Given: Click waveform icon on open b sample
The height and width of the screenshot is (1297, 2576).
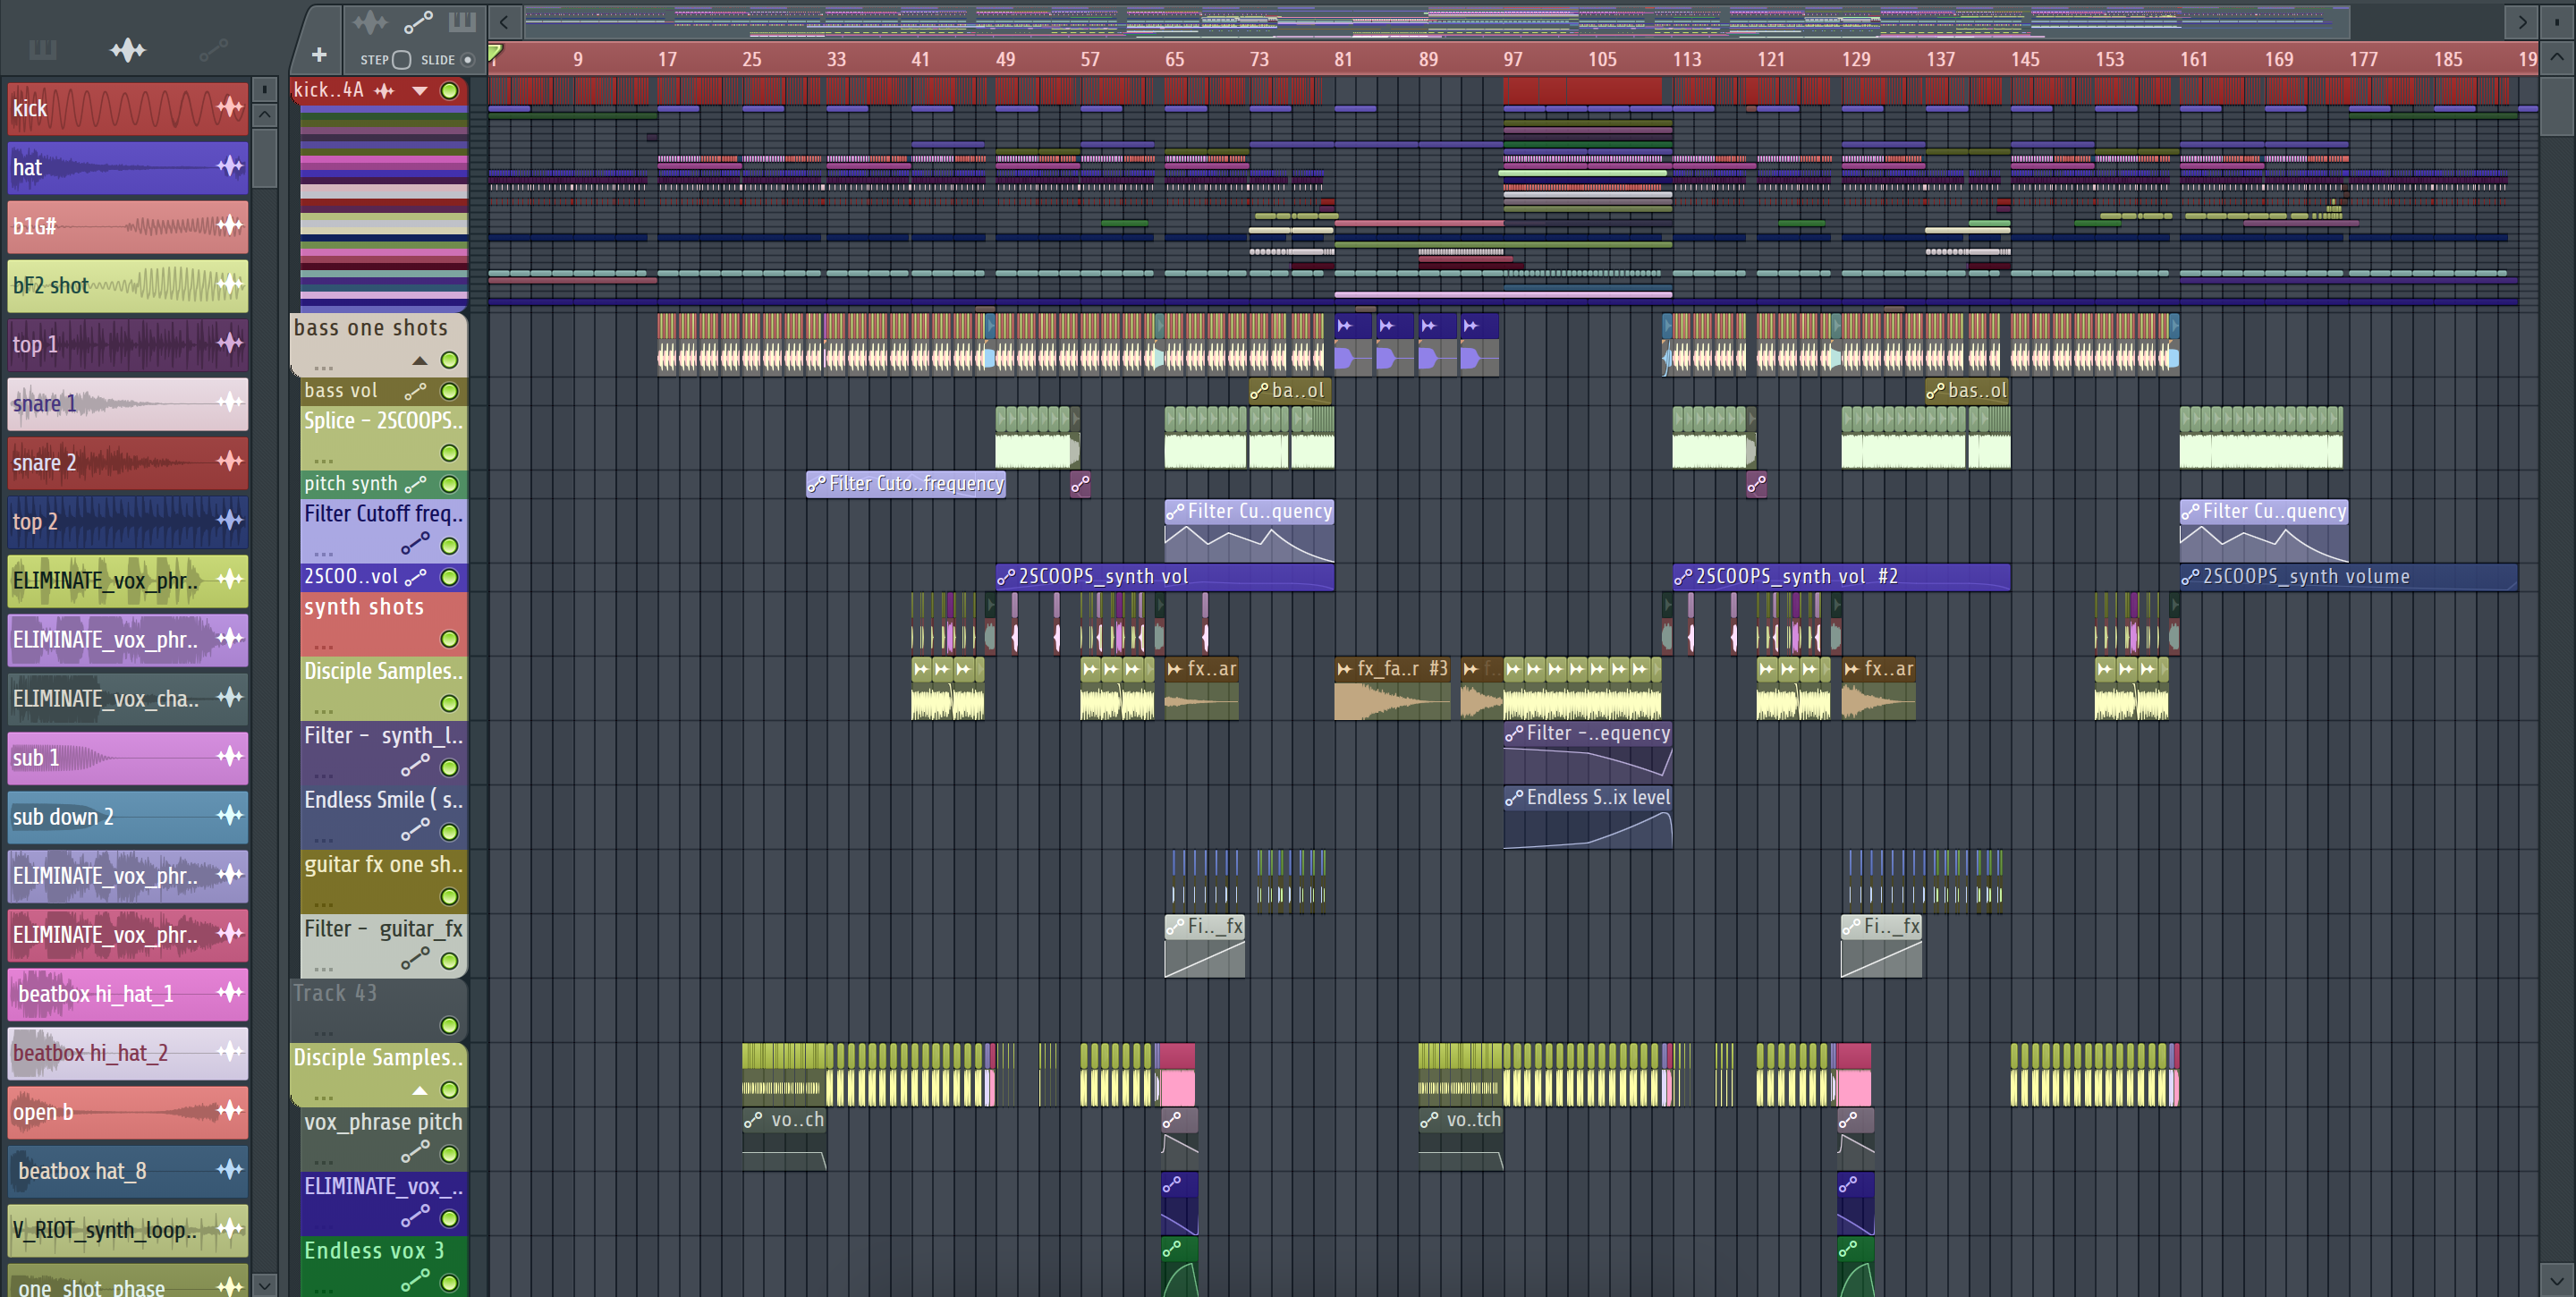Looking at the screenshot, I should click(x=230, y=1111).
